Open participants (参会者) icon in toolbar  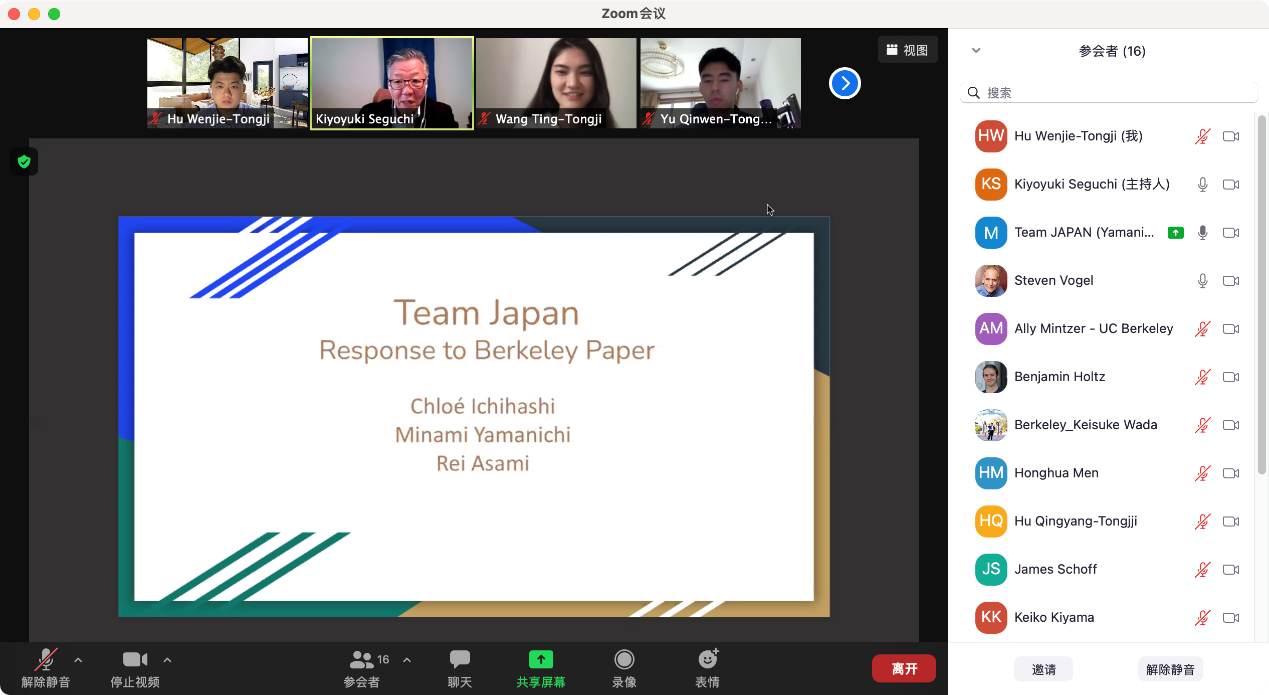(361, 660)
